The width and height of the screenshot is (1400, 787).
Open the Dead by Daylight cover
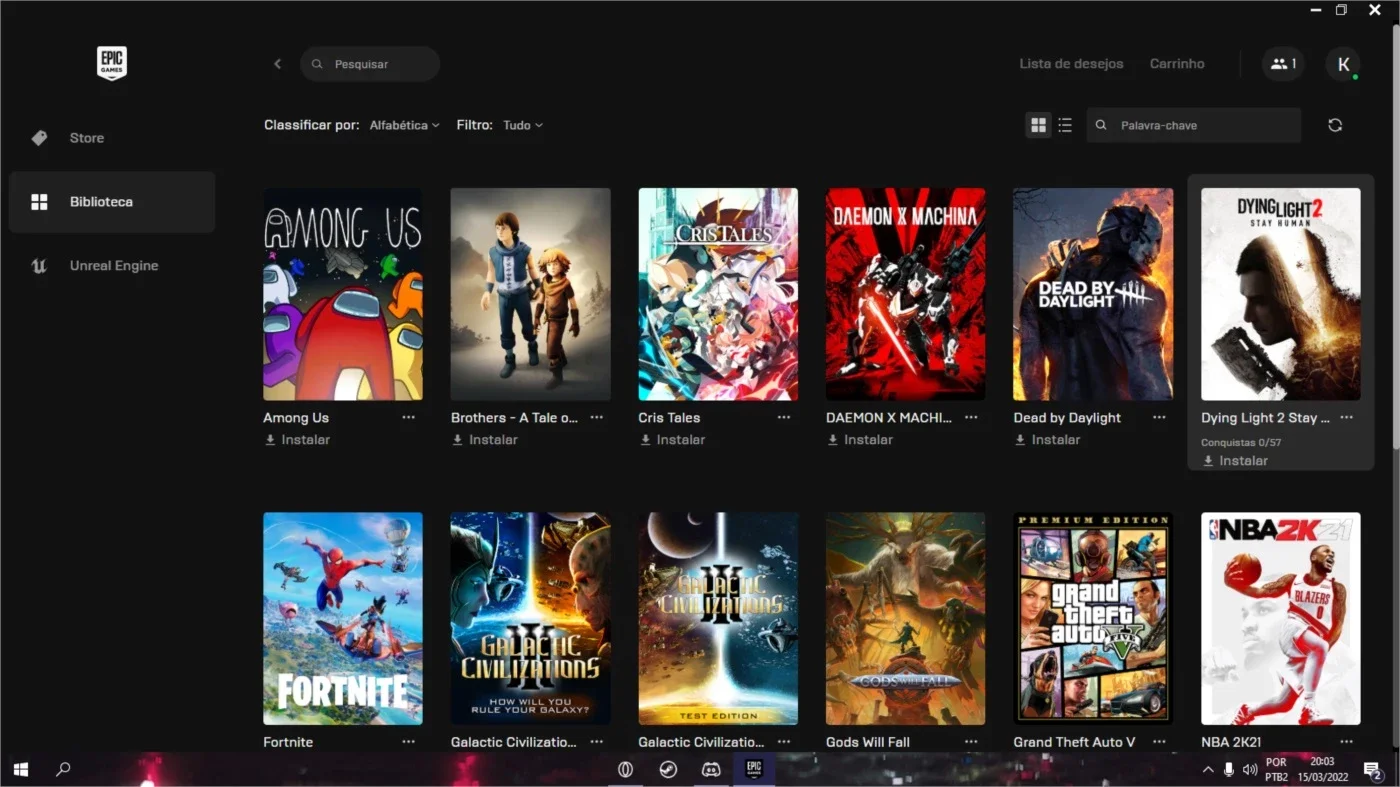pos(1093,294)
